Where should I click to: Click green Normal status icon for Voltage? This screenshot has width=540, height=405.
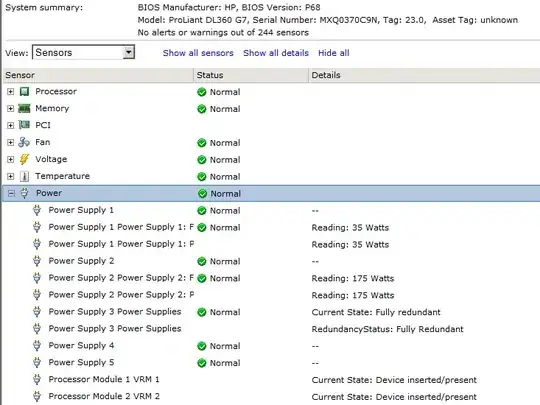coord(201,160)
